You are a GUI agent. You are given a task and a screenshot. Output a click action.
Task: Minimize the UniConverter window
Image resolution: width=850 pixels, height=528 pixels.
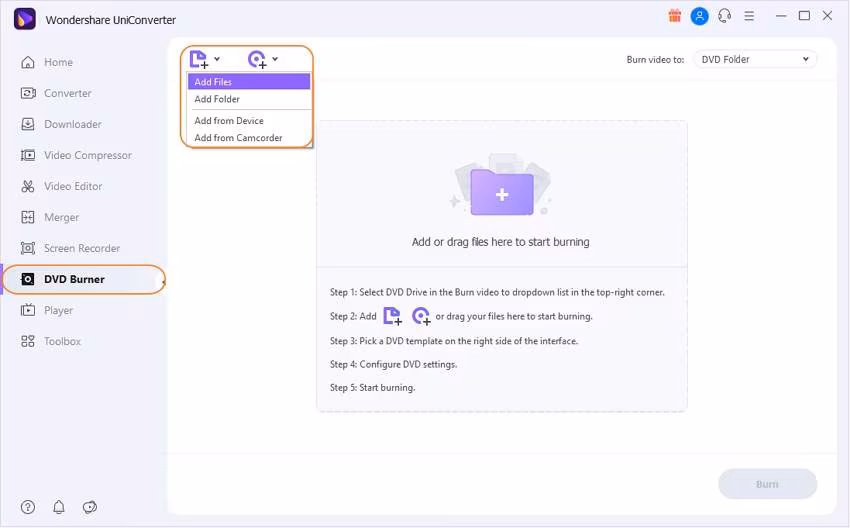click(781, 16)
